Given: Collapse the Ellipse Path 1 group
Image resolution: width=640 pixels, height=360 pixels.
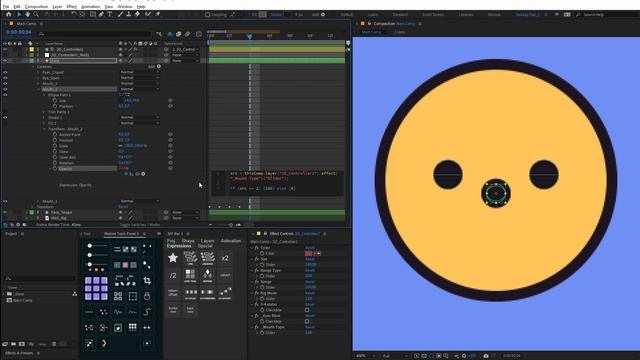Looking at the screenshot, I should (44, 95).
